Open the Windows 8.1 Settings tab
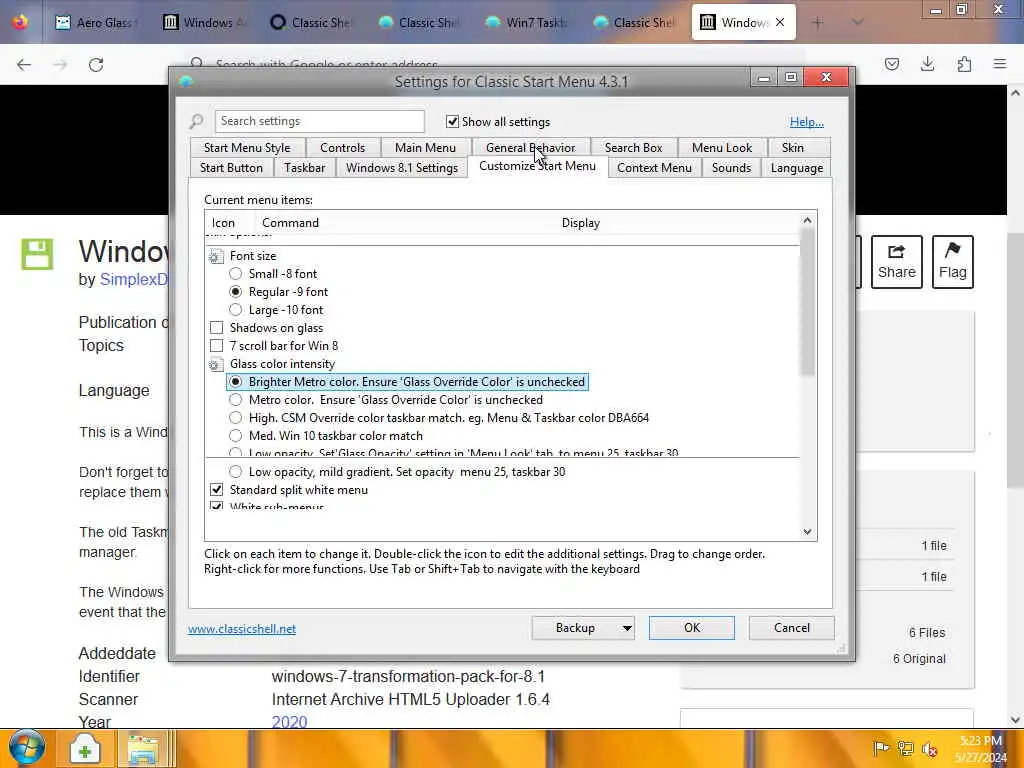 tap(402, 168)
